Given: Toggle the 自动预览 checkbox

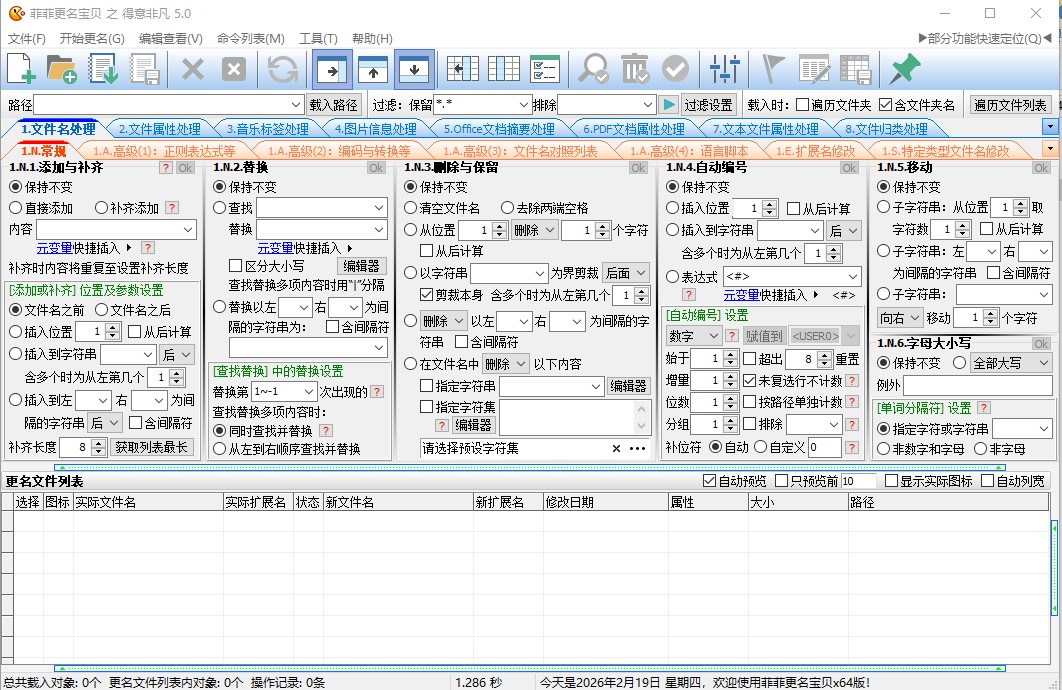Looking at the screenshot, I should [x=710, y=481].
